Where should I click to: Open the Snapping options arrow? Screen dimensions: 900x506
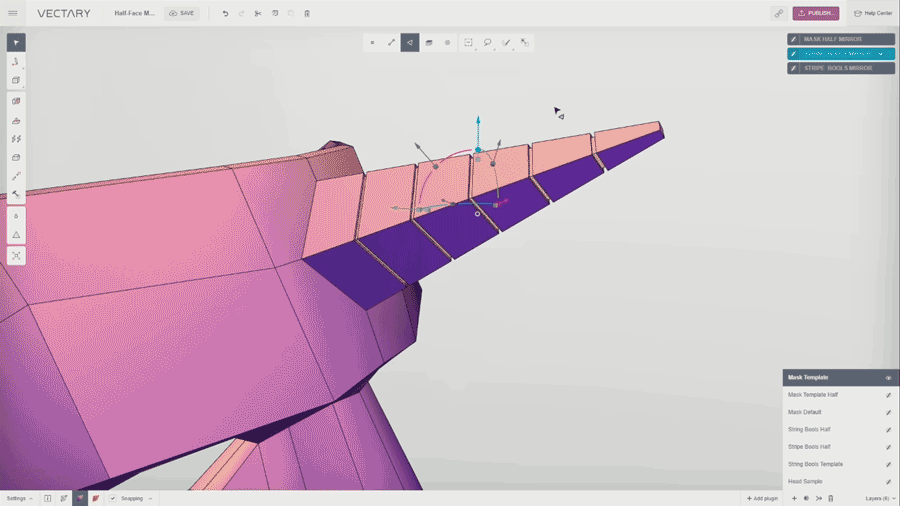(x=150, y=498)
